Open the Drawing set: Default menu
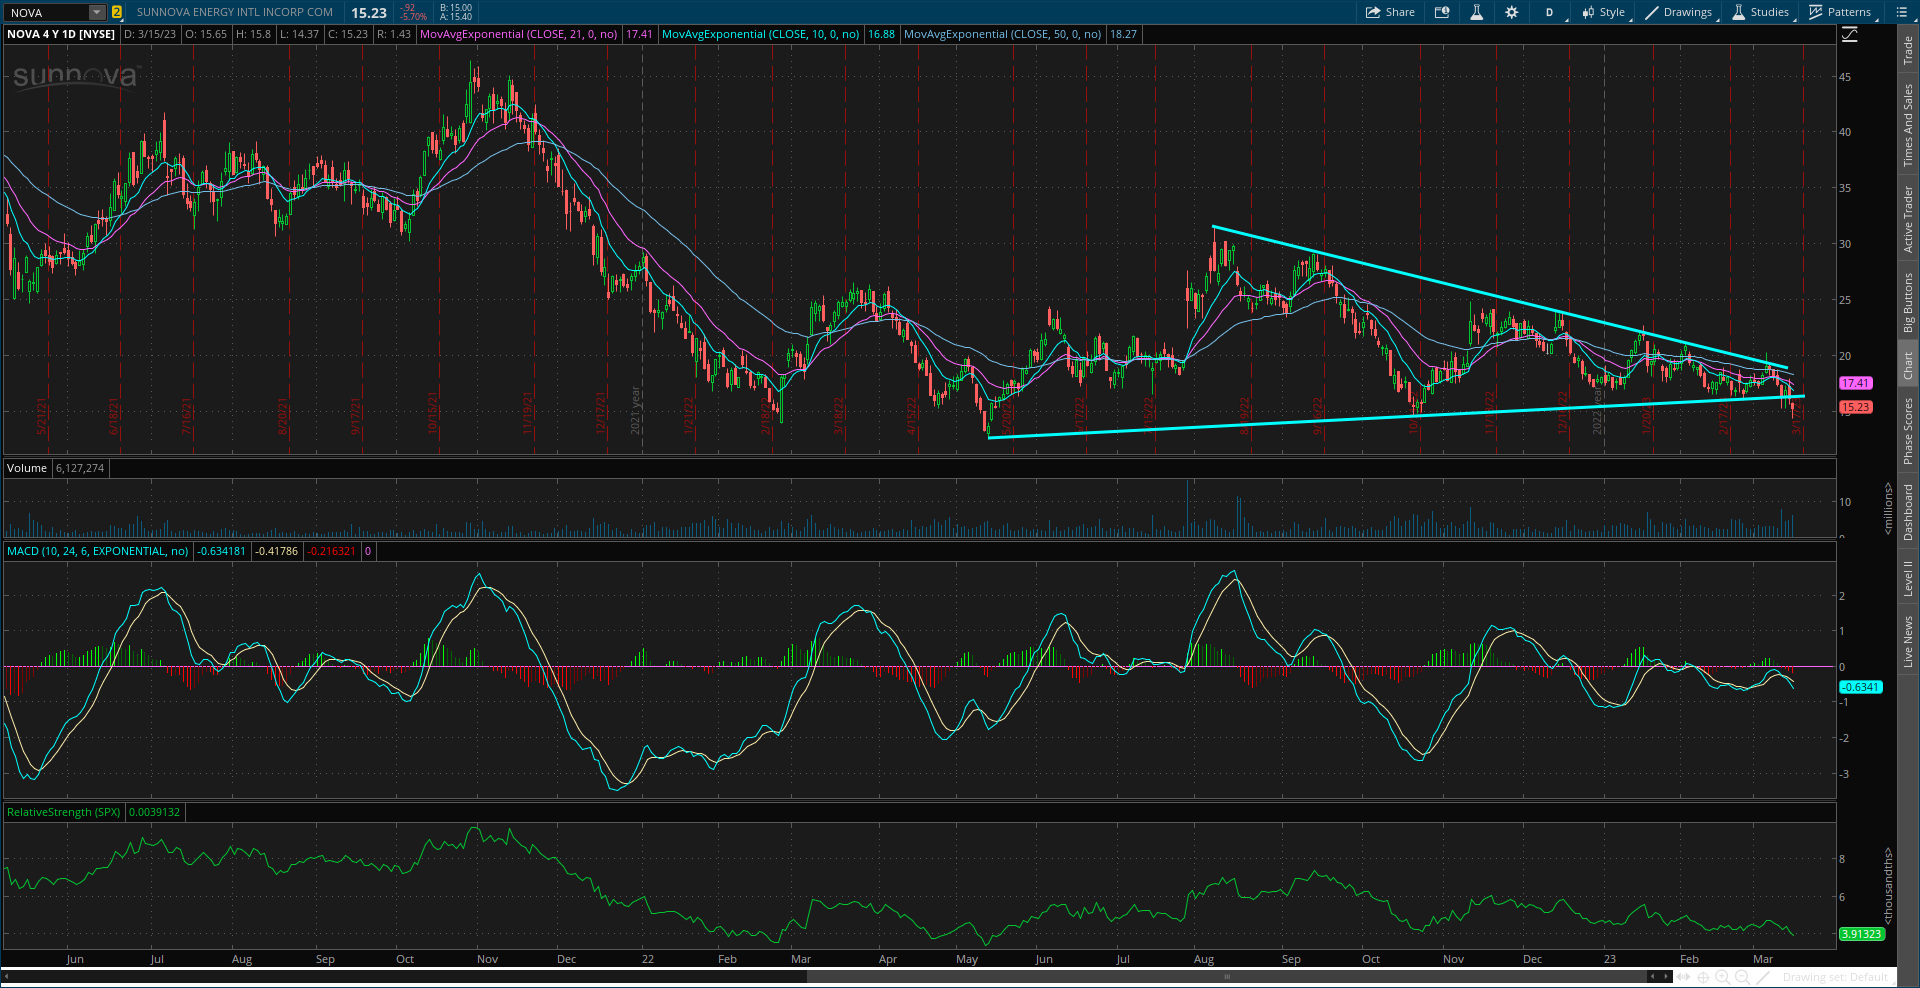This screenshot has width=1920, height=988. pos(1835,977)
